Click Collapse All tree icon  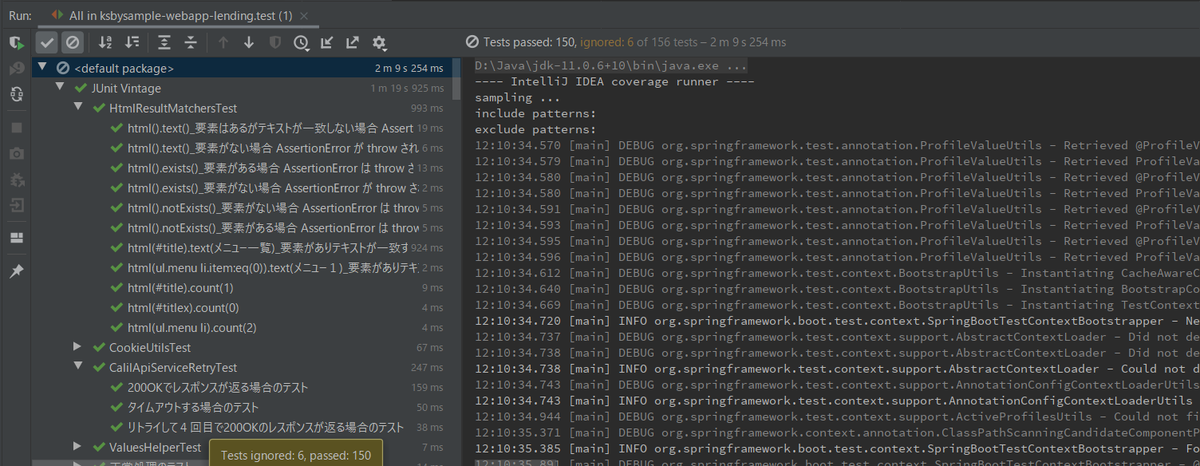tap(191, 42)
